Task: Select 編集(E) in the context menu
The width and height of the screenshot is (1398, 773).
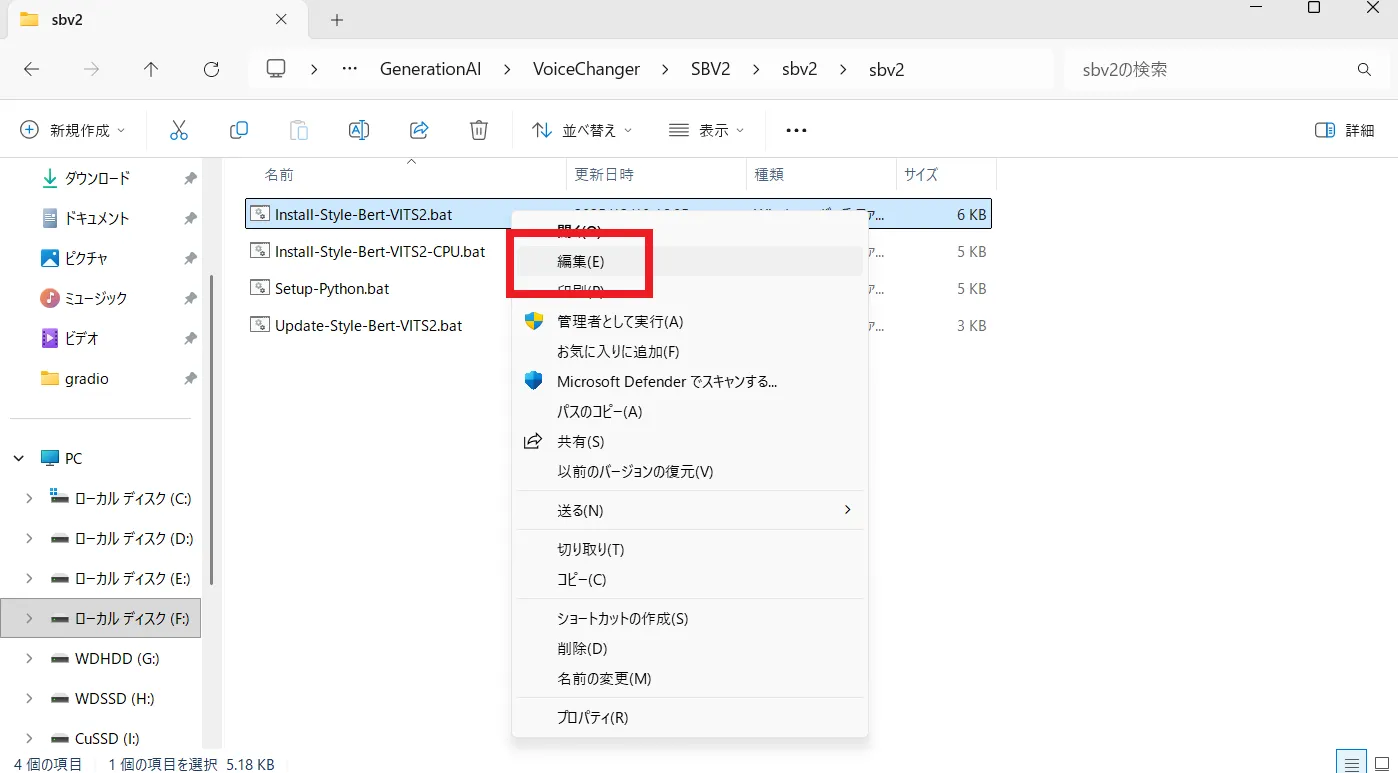Action: 581,262
